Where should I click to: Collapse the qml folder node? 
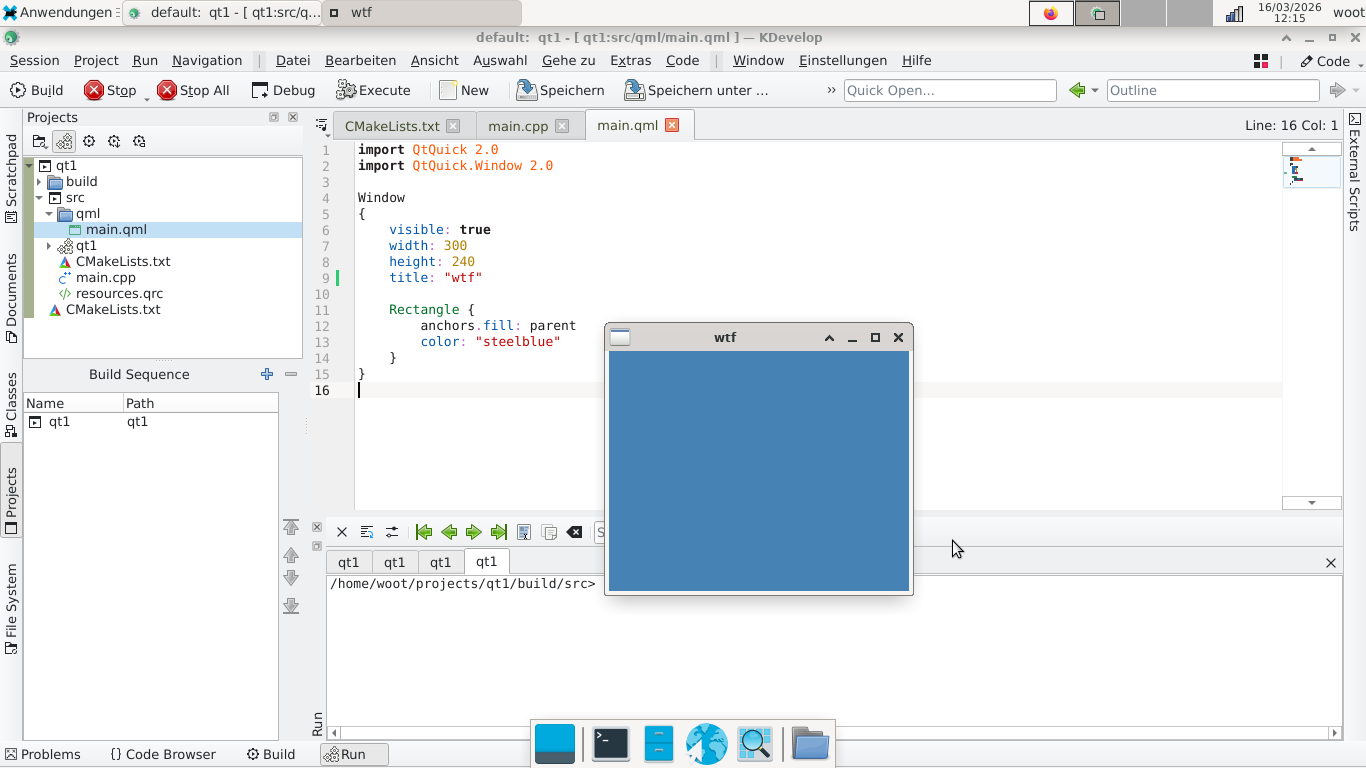49,214
